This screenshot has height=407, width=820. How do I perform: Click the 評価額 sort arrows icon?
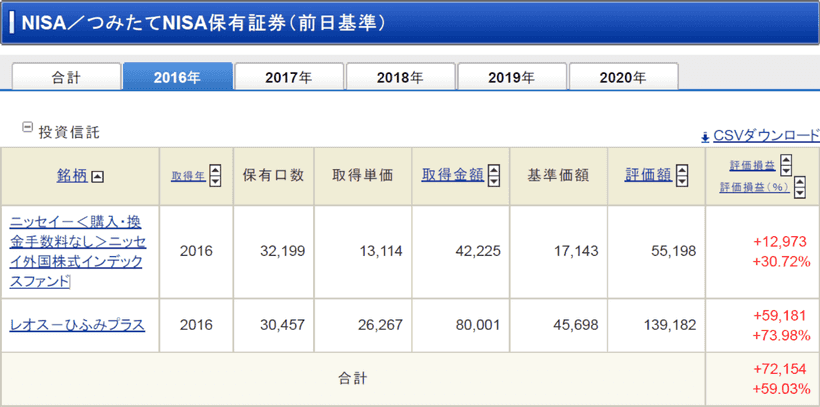682,176
